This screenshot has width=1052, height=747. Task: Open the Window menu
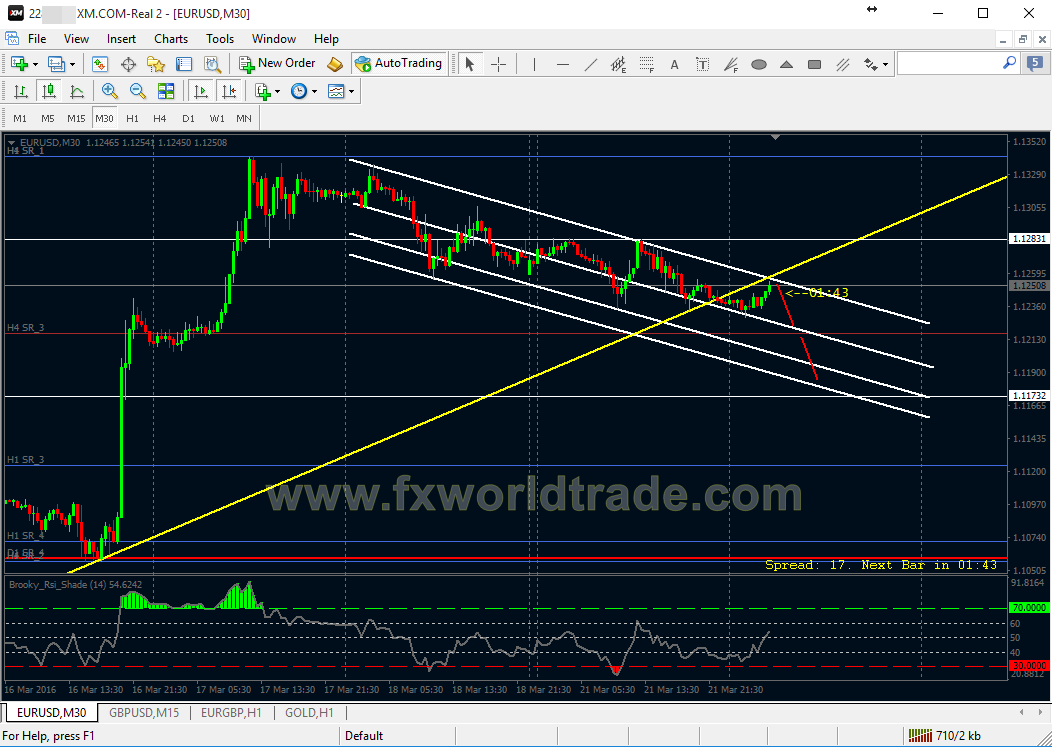pyautogui.click(x=274, y=39)
